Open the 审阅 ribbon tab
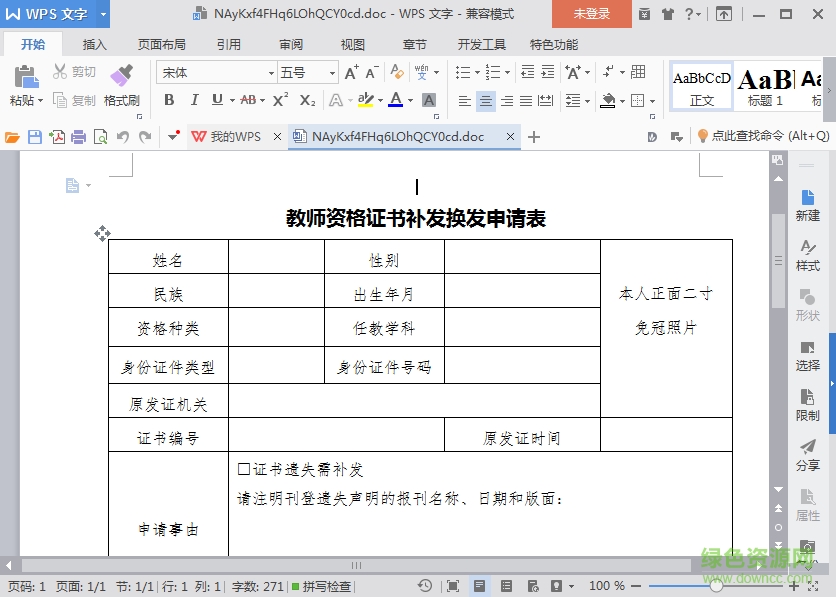Image resolution: width=836 pixels, height=597 pixels. point(290,43)
